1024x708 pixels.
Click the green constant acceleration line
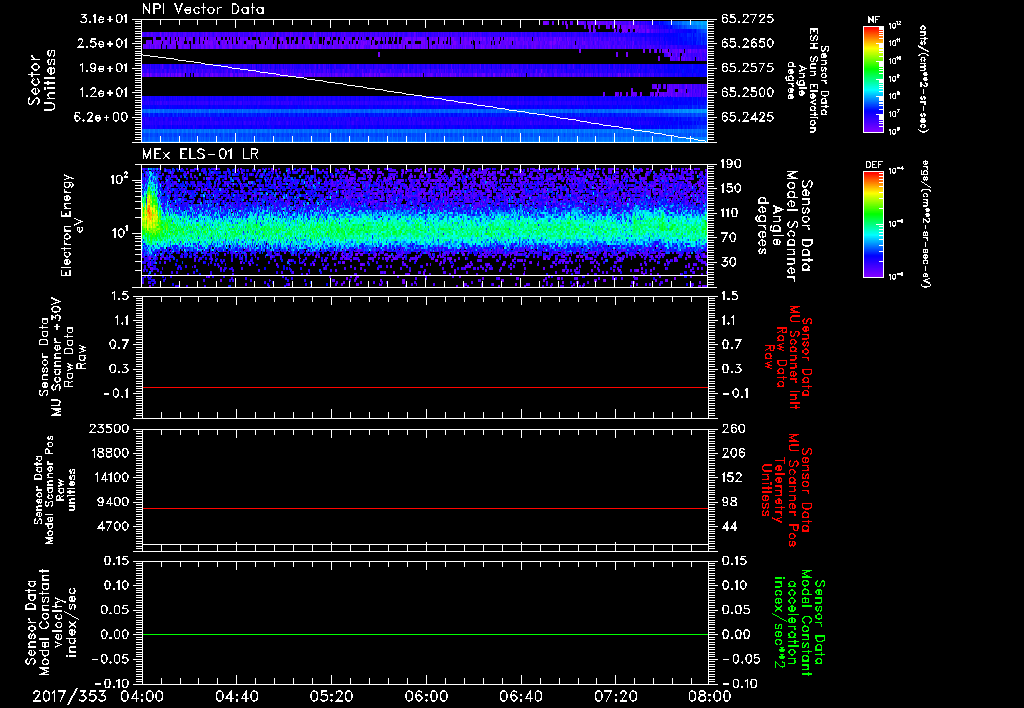425,635
